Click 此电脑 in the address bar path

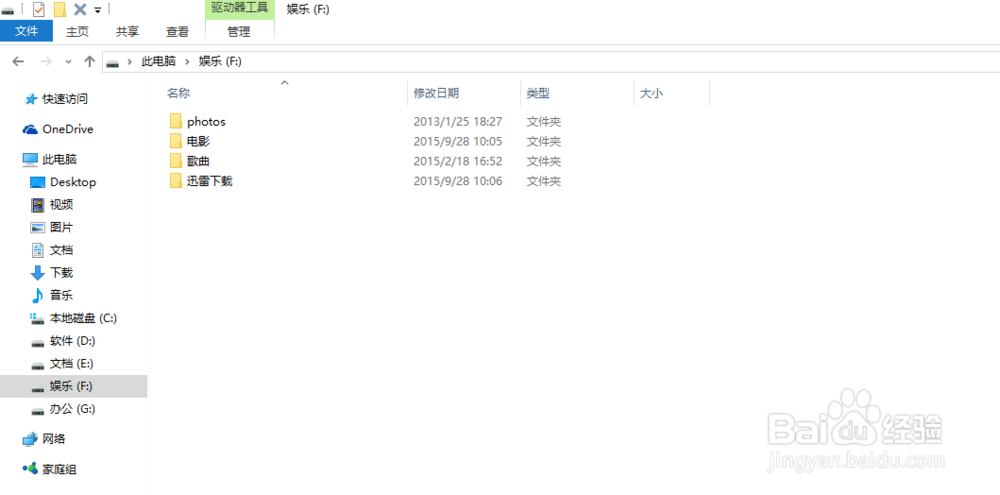tap(158, 61)
